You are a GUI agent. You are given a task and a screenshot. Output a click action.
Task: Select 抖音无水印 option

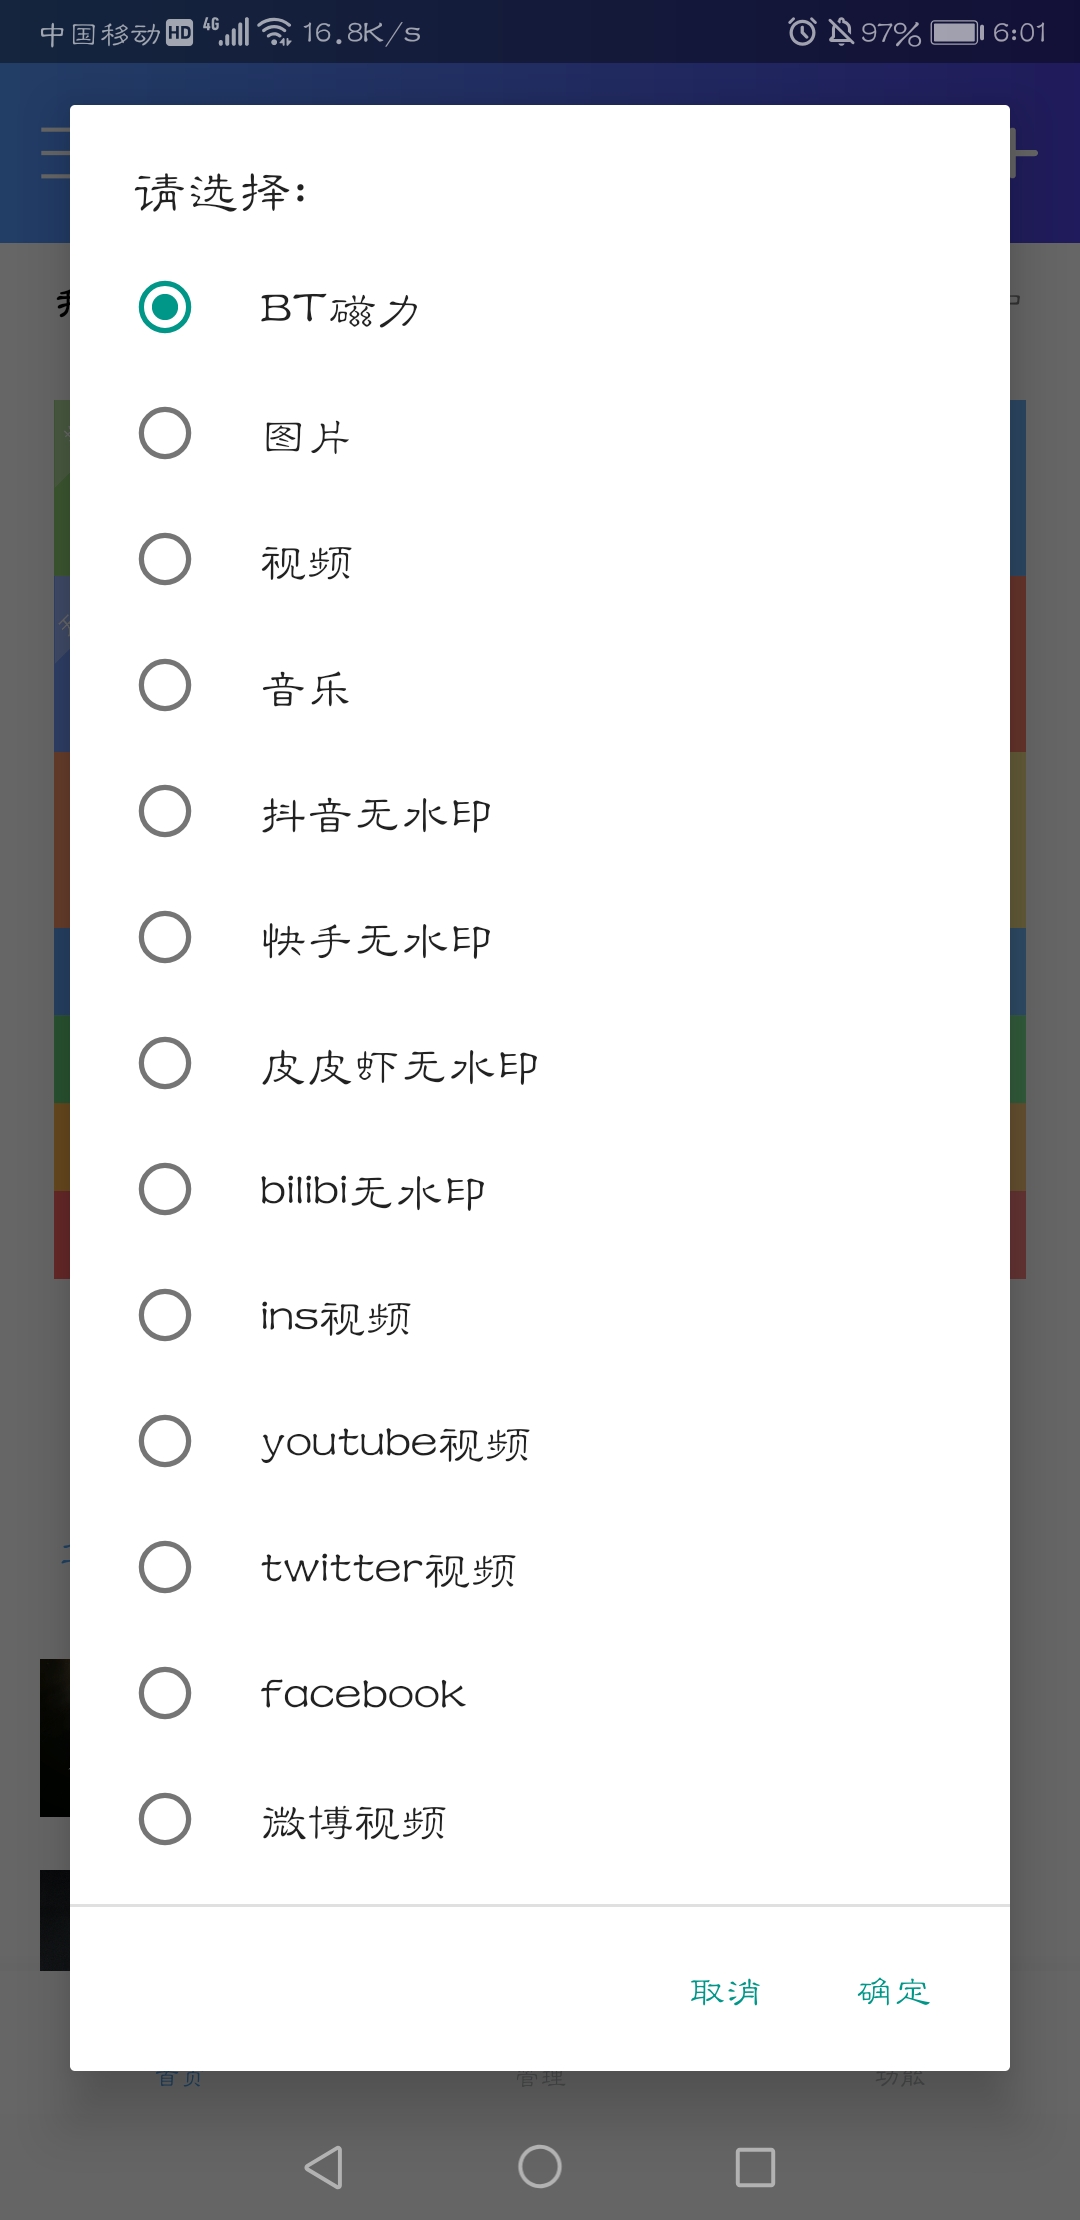165,811
